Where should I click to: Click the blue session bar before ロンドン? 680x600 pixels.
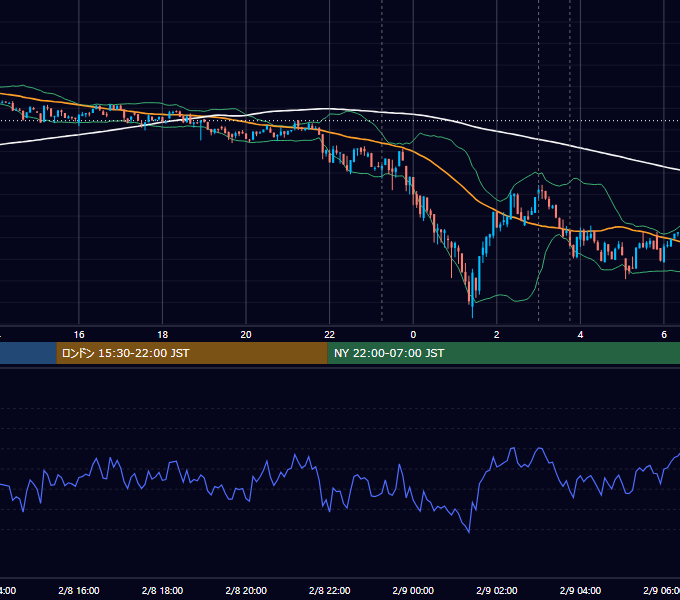tap(28, 353)
